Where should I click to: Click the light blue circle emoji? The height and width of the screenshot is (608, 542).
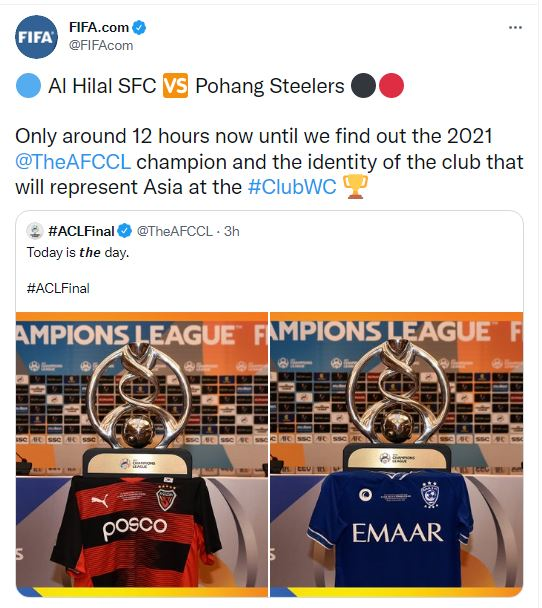point(28,85)
